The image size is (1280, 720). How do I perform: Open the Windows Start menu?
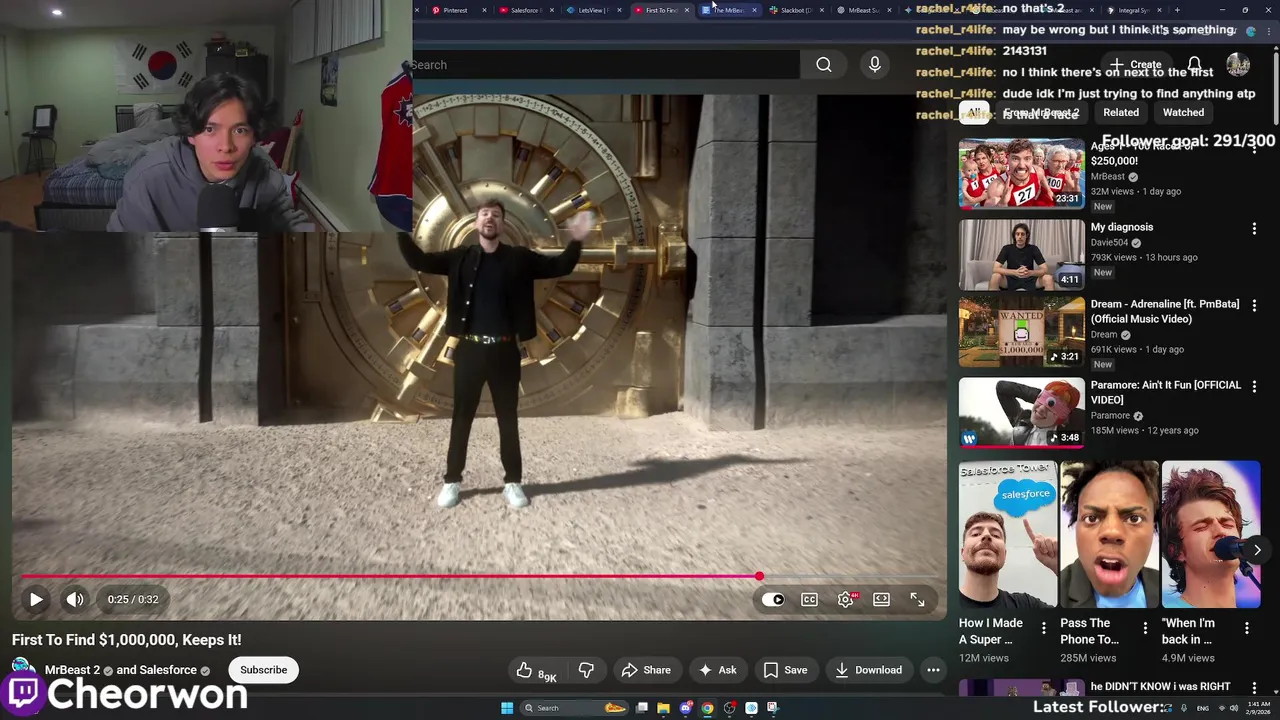(507, 708)
